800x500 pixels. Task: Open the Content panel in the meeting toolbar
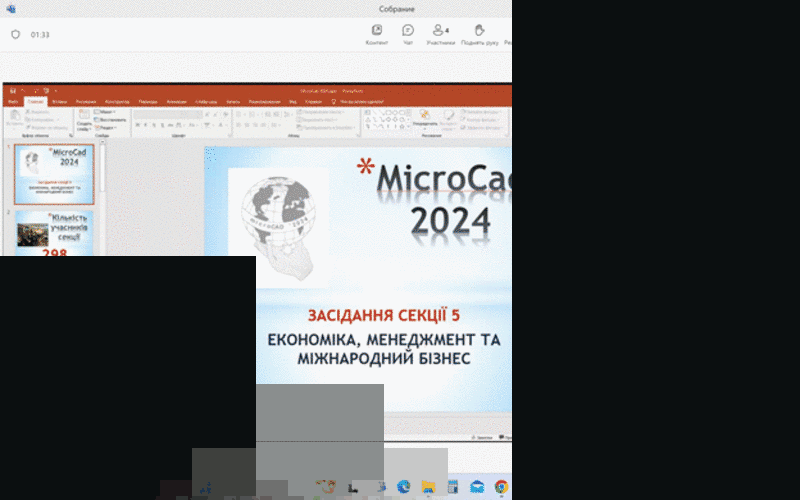tap(376, 34)
